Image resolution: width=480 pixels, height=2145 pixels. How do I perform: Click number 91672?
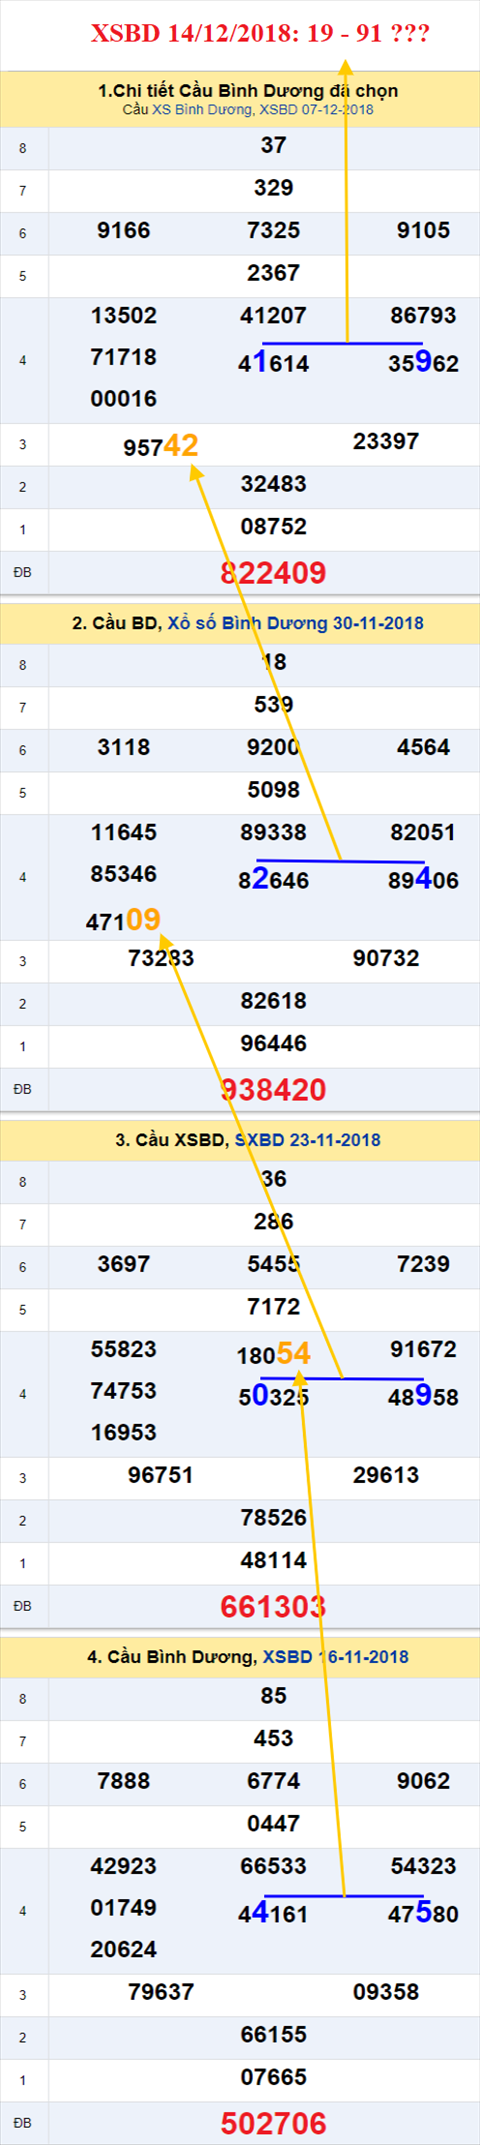(x=423, y=1349)
